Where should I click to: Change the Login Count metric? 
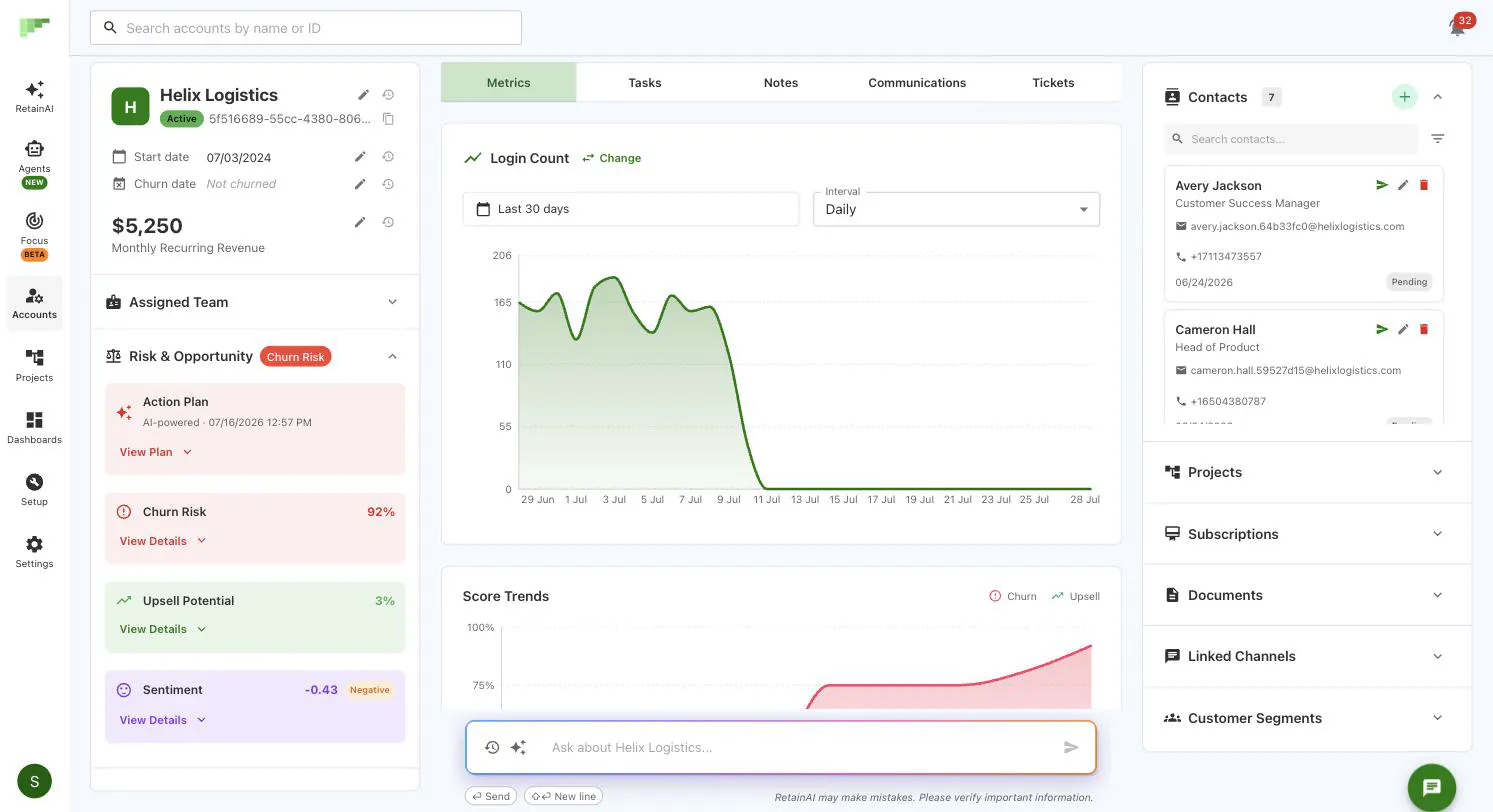coord(612,158)
